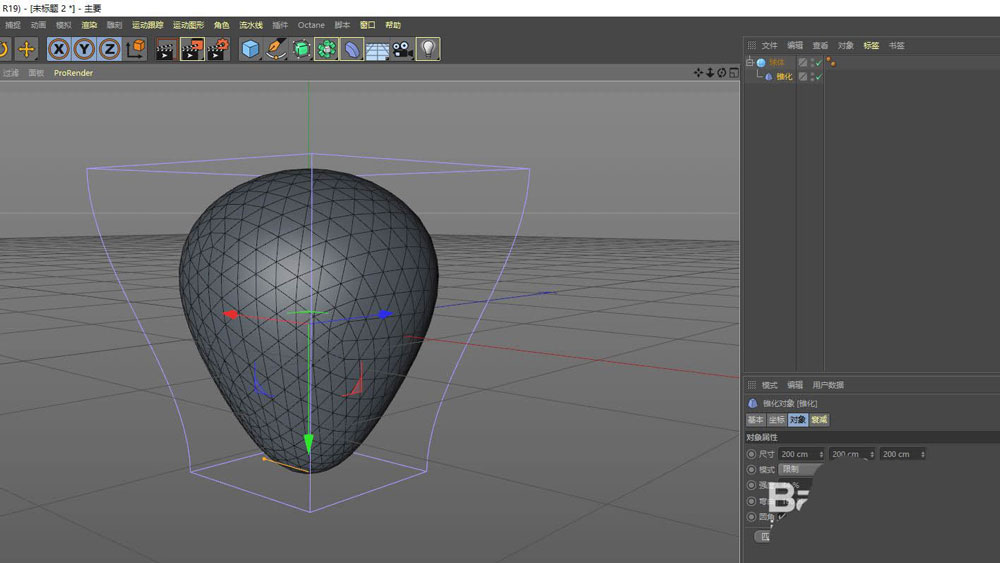Add a cube primitive object
Image resolution: width=1000 pixels, height=563 pixels.
pos(250,48)
